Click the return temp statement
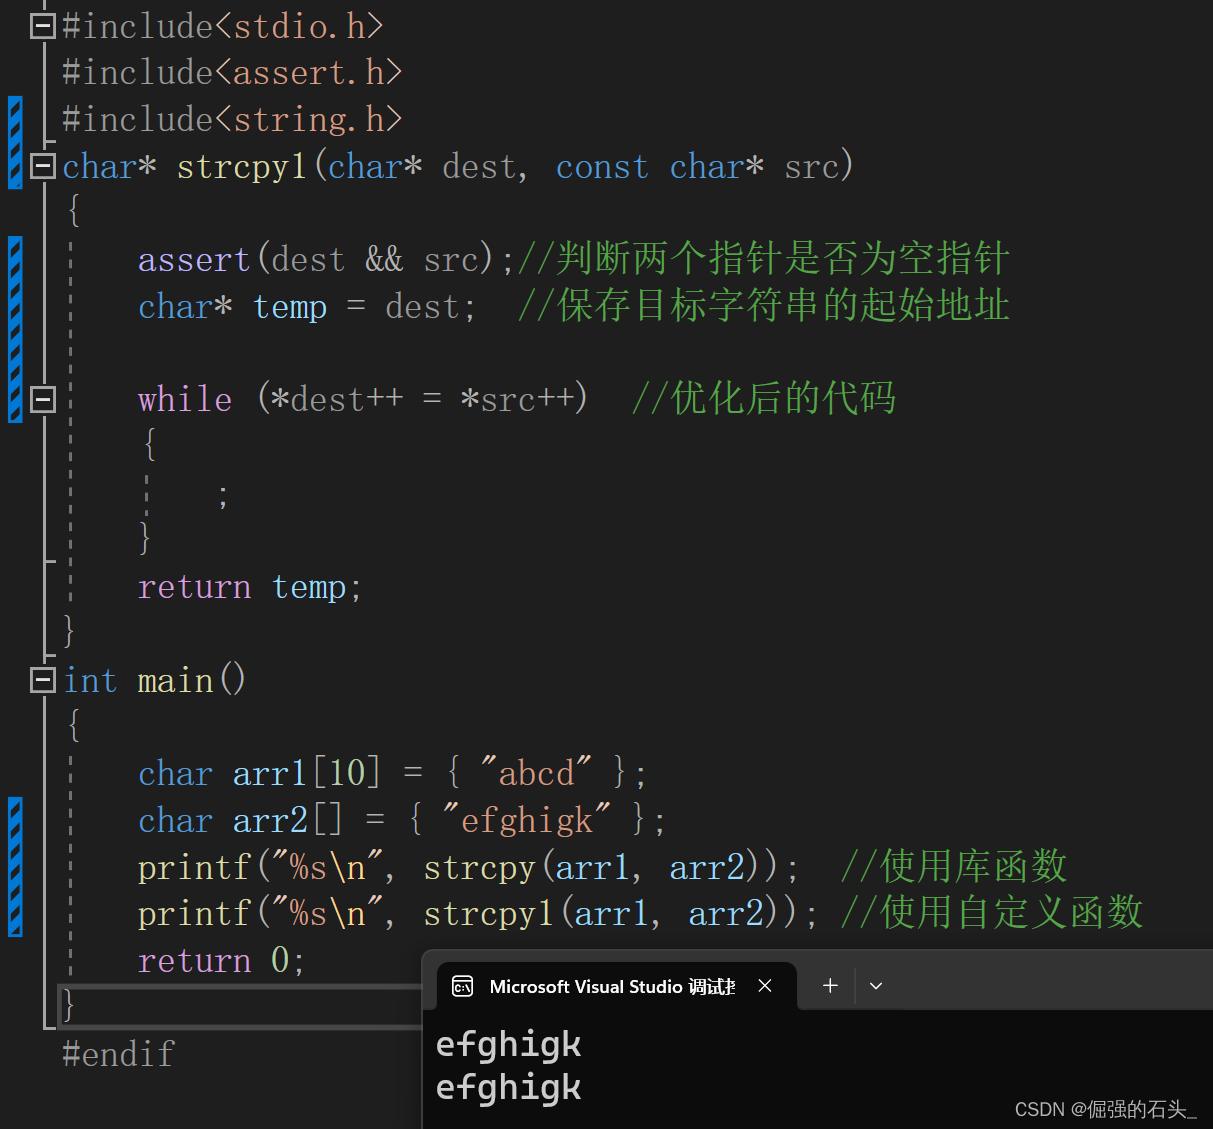This screenshot has height=1129, width=1213. [x=249, y=587]
